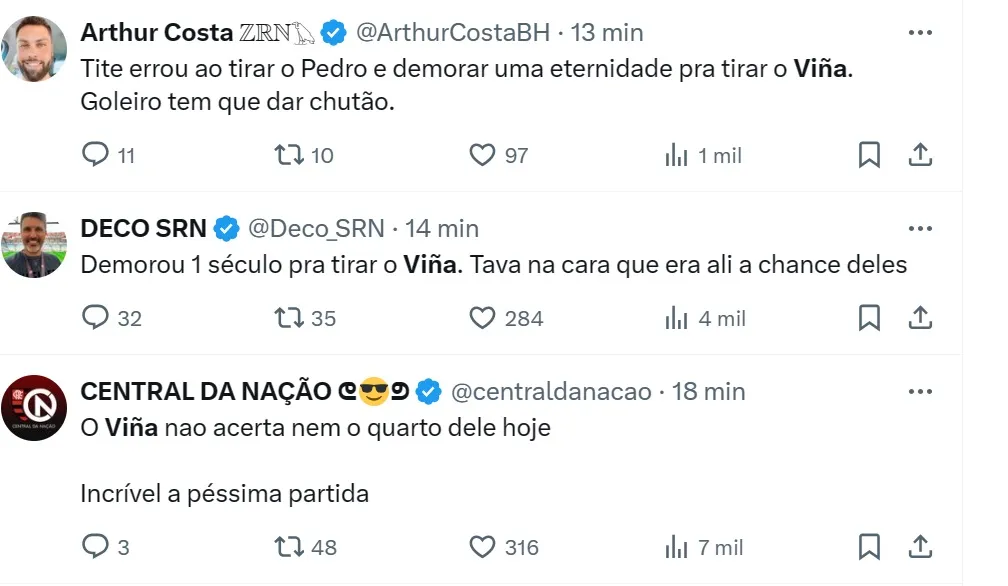Open more options on Arthur Costa's tweet
Image resolution: width=1008 pixels, height=586 pixels.
(x=920, y=33)
